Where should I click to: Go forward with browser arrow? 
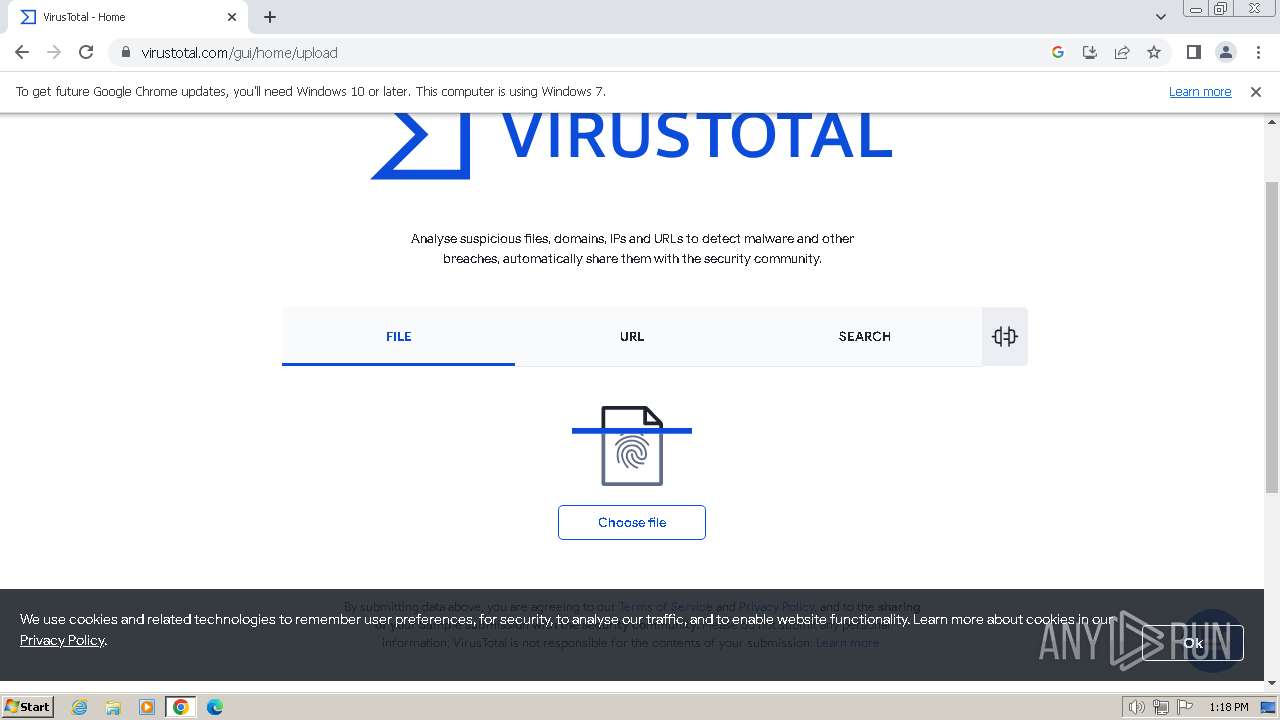54,52
